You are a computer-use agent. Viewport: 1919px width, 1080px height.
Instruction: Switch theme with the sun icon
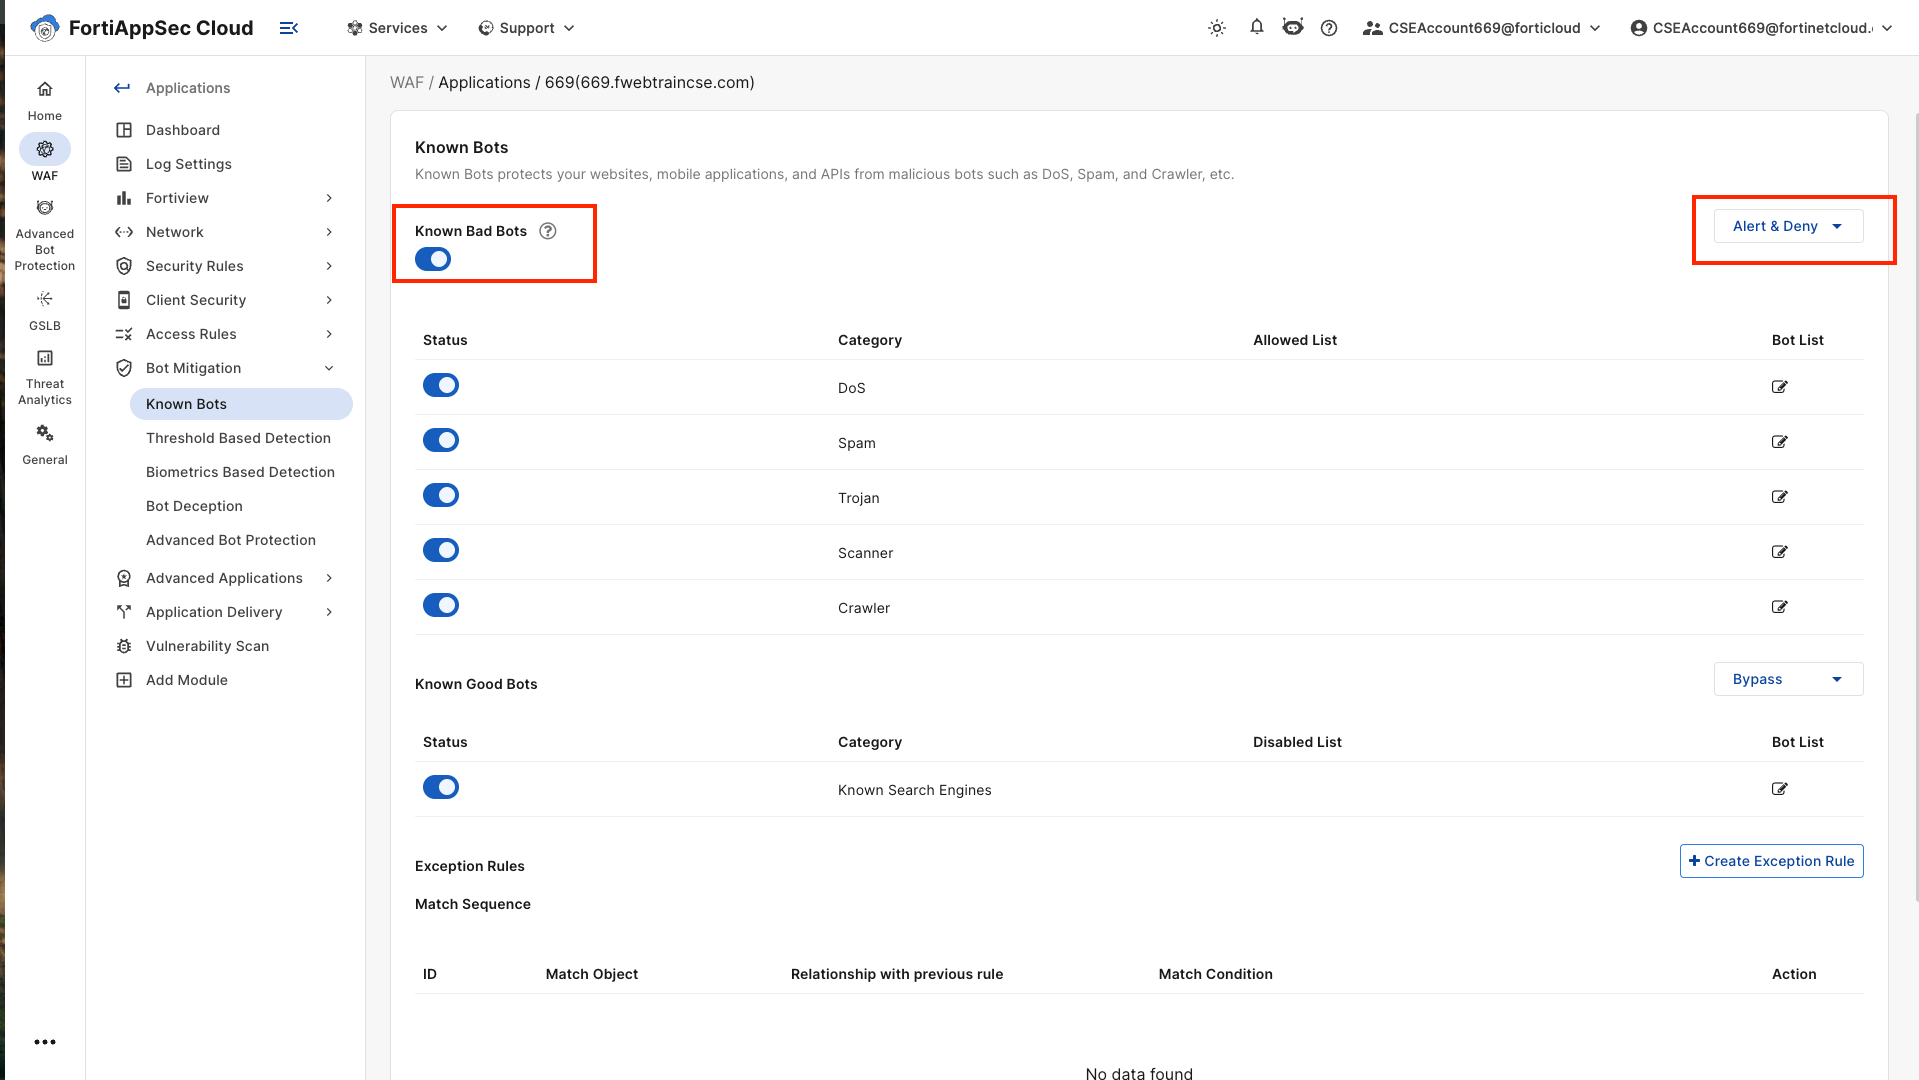[x=1217, y=28]
